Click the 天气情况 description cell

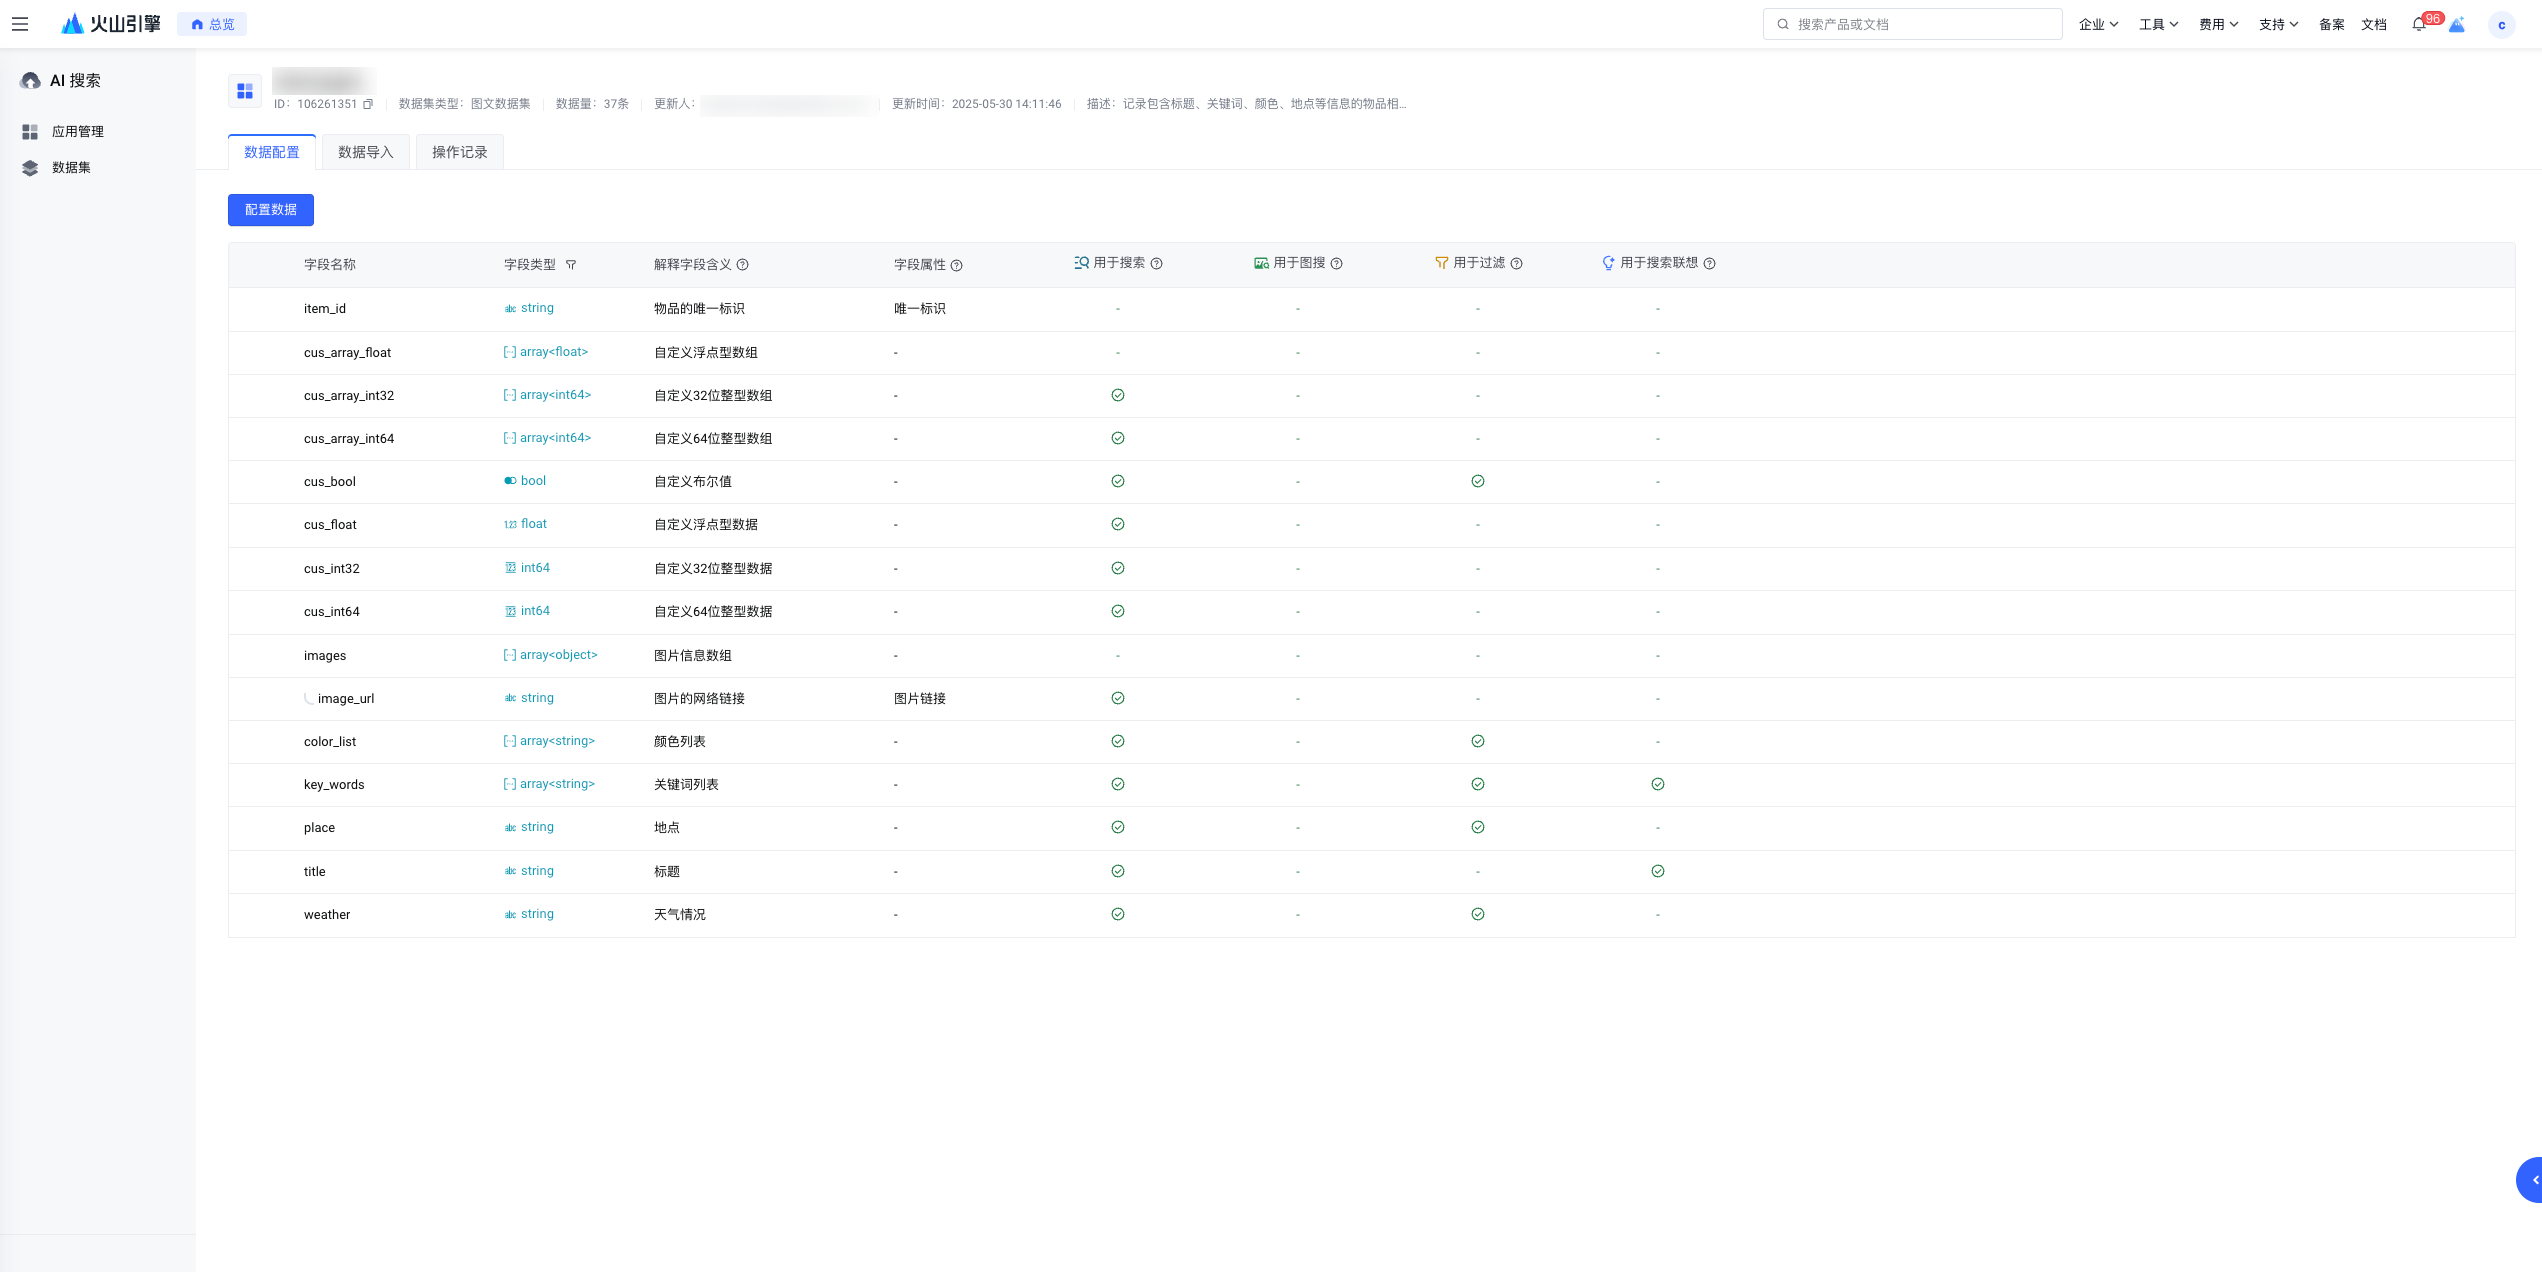click(680, 915)
